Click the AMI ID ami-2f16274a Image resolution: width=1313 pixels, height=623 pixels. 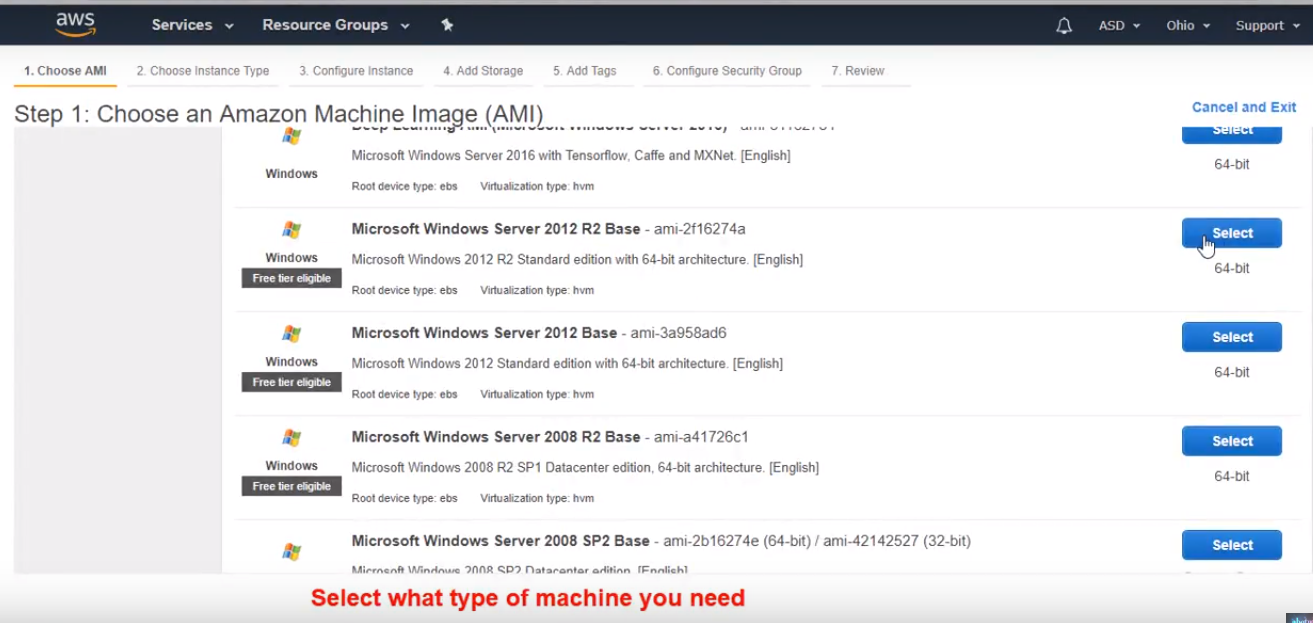(700, 229)
